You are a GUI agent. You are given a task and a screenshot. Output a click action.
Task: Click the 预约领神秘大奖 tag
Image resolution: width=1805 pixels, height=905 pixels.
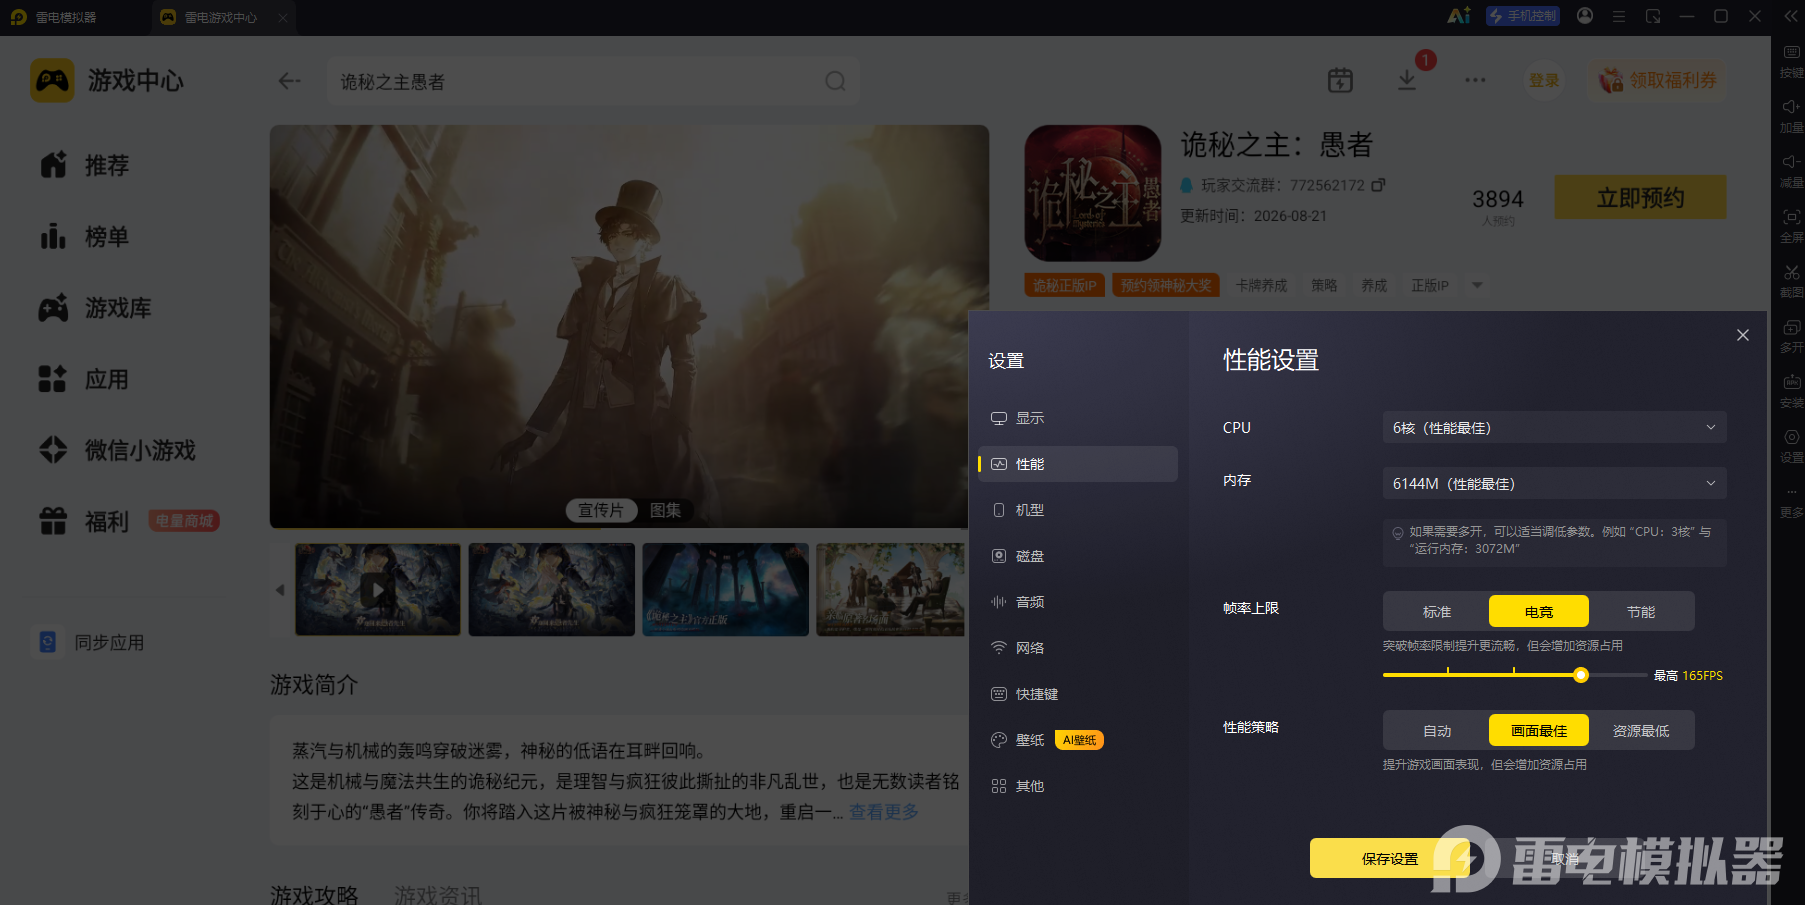[x=1165, y=285]
